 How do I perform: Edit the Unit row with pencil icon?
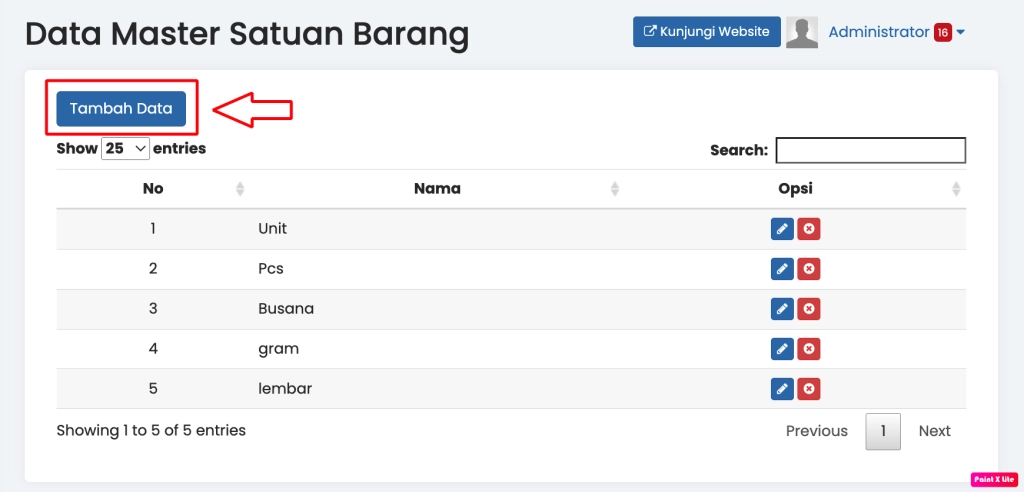point(782,229)
